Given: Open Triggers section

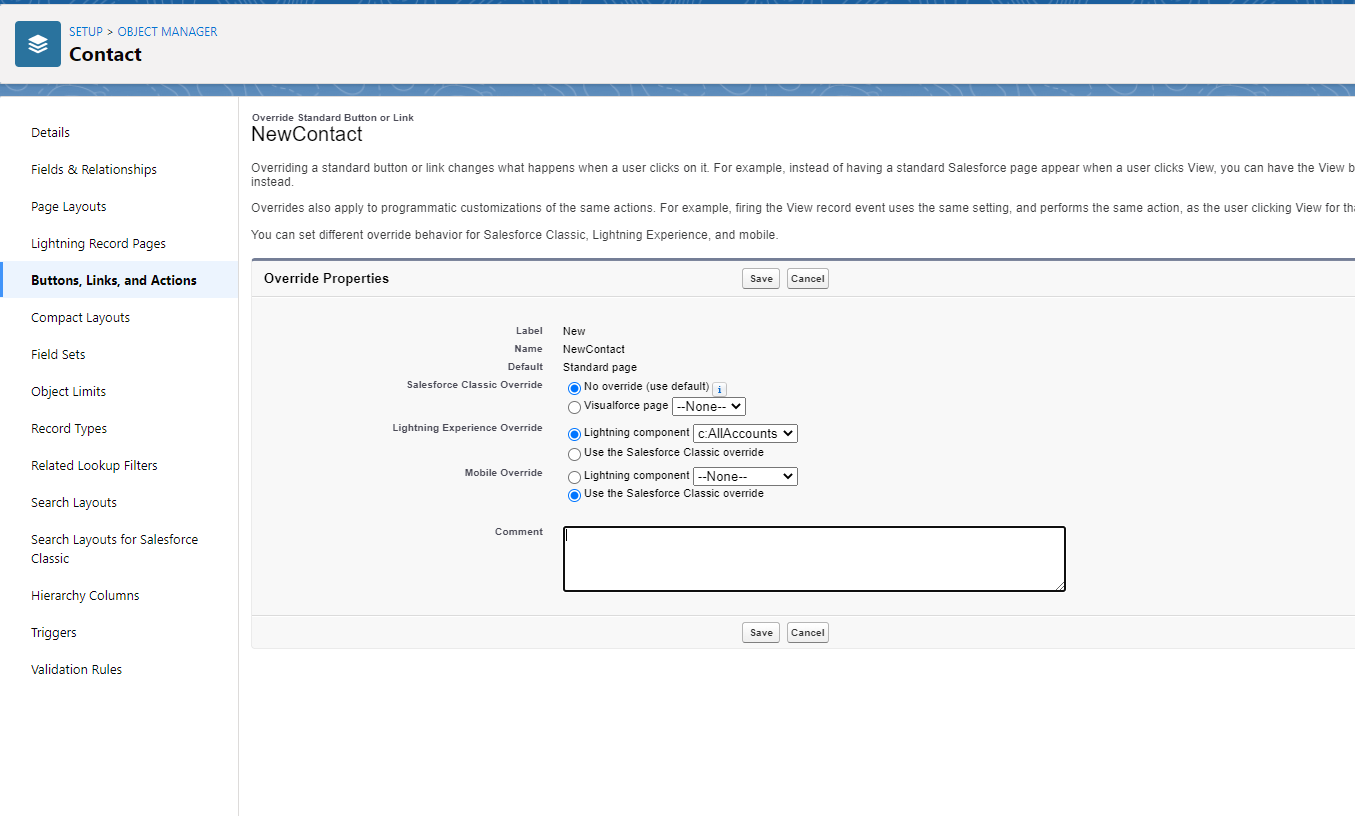Looking at the screenshot, I should pos(54,632).
